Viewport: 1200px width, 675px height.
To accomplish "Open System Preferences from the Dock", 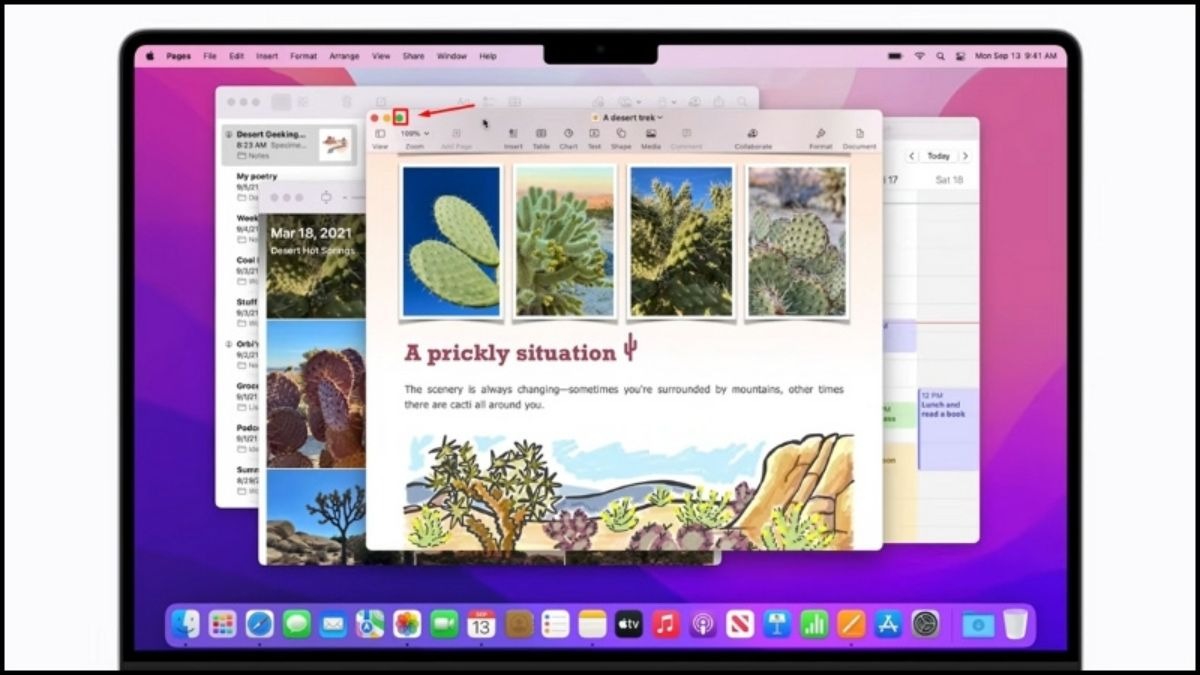I will pos(925,624).
